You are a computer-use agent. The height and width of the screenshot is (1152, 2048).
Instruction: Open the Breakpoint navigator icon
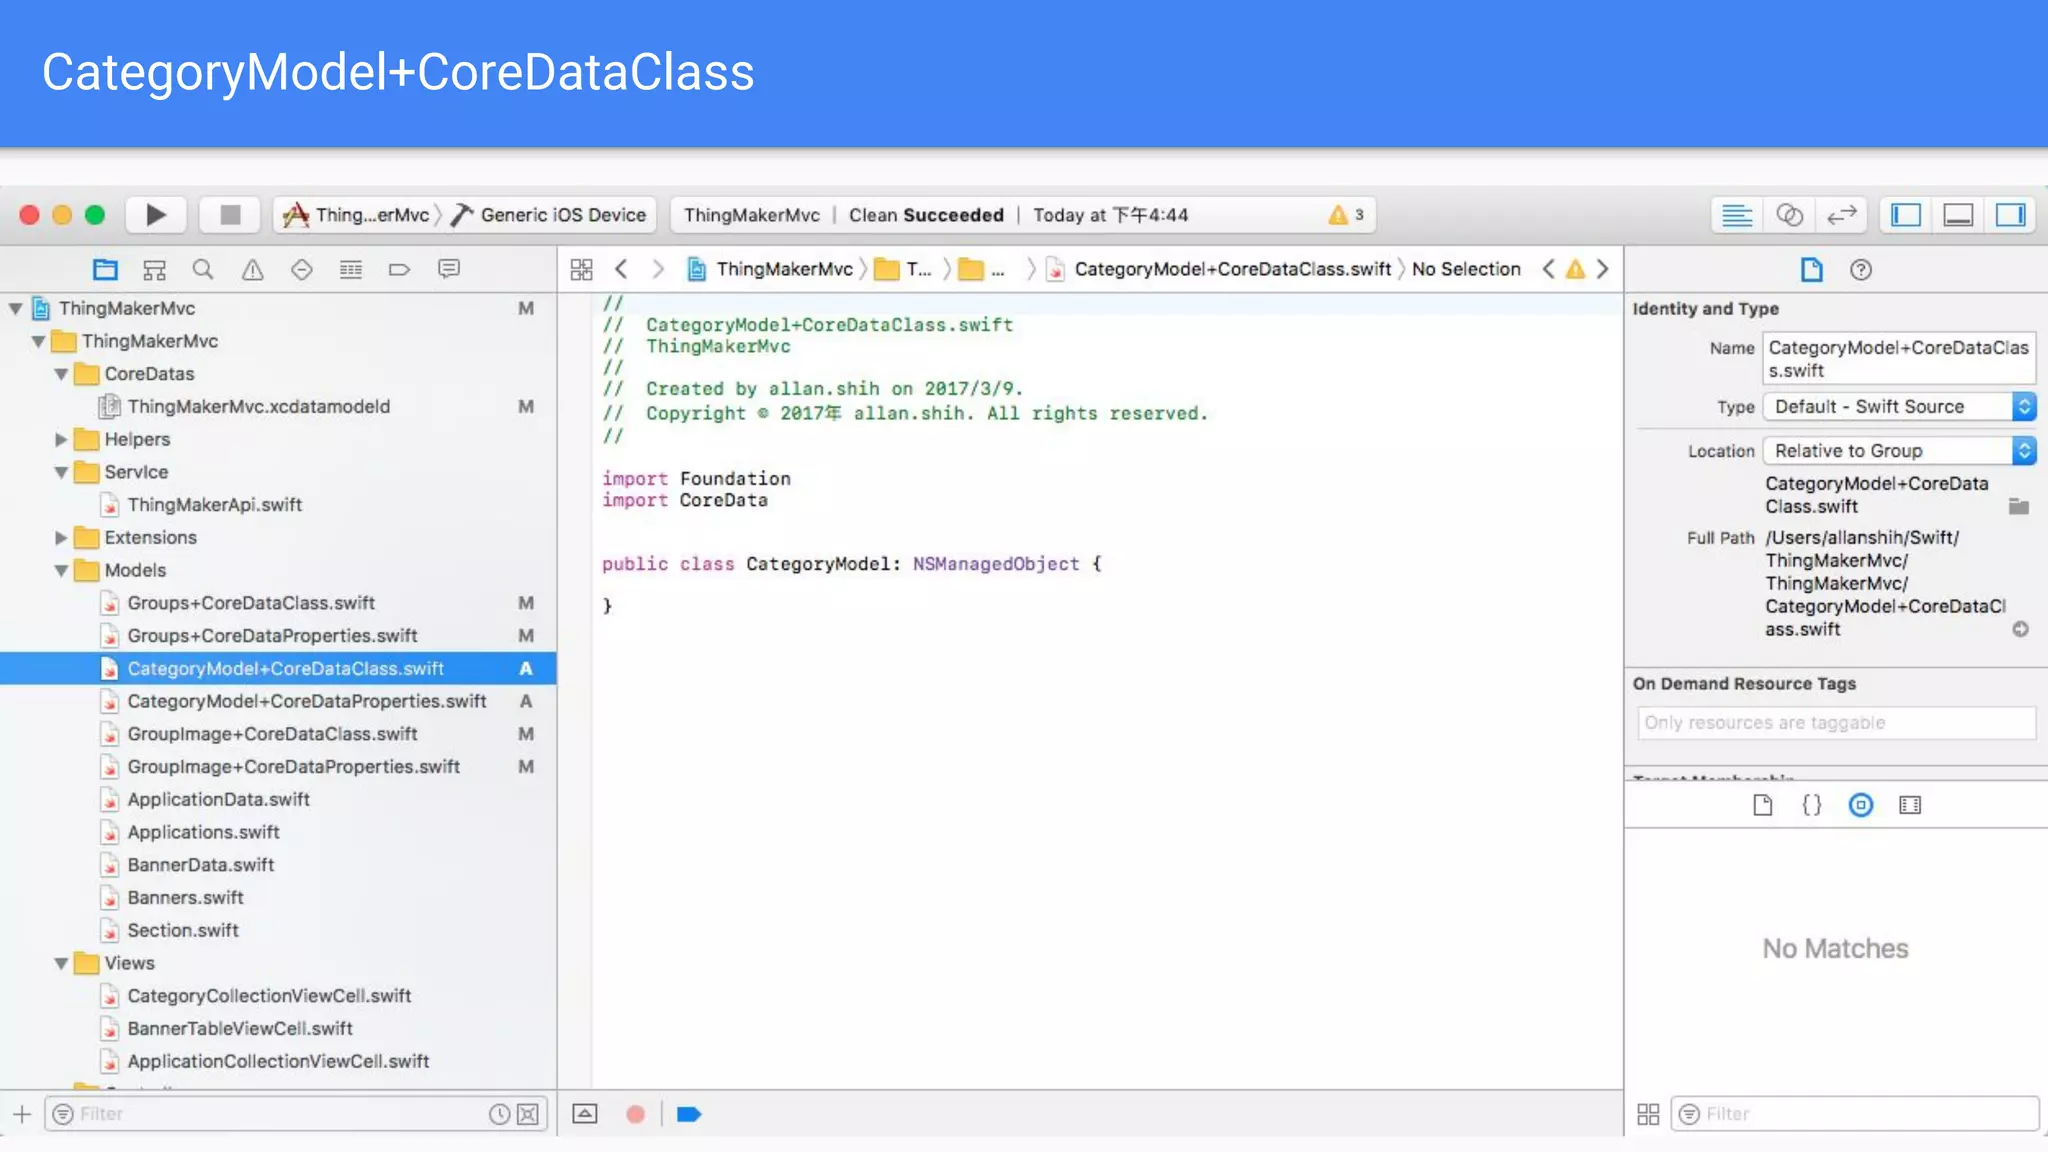pyautogui.click(x=399, y=269)
